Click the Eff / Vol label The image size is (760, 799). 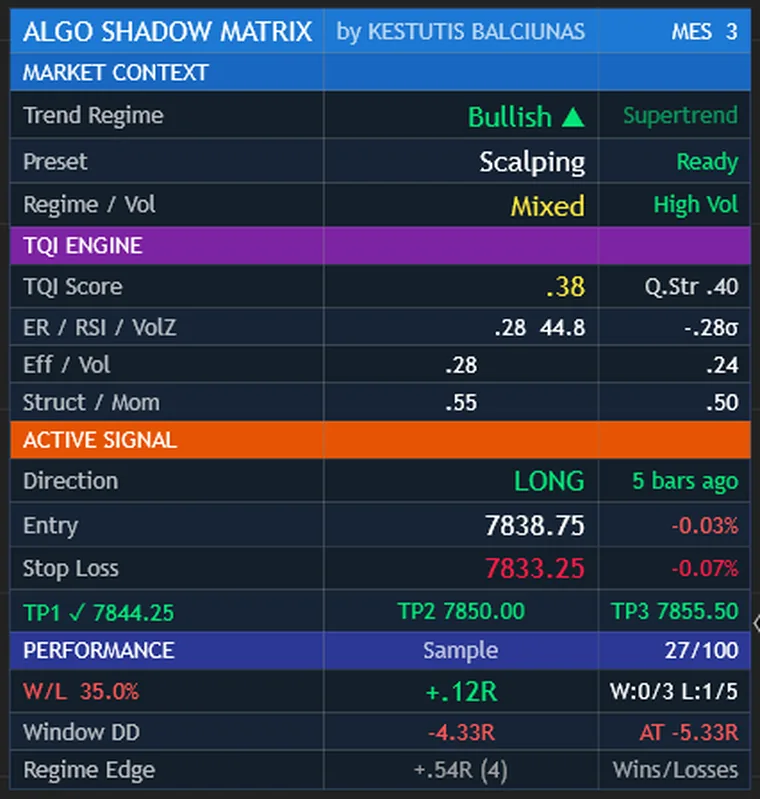(66, 365)
